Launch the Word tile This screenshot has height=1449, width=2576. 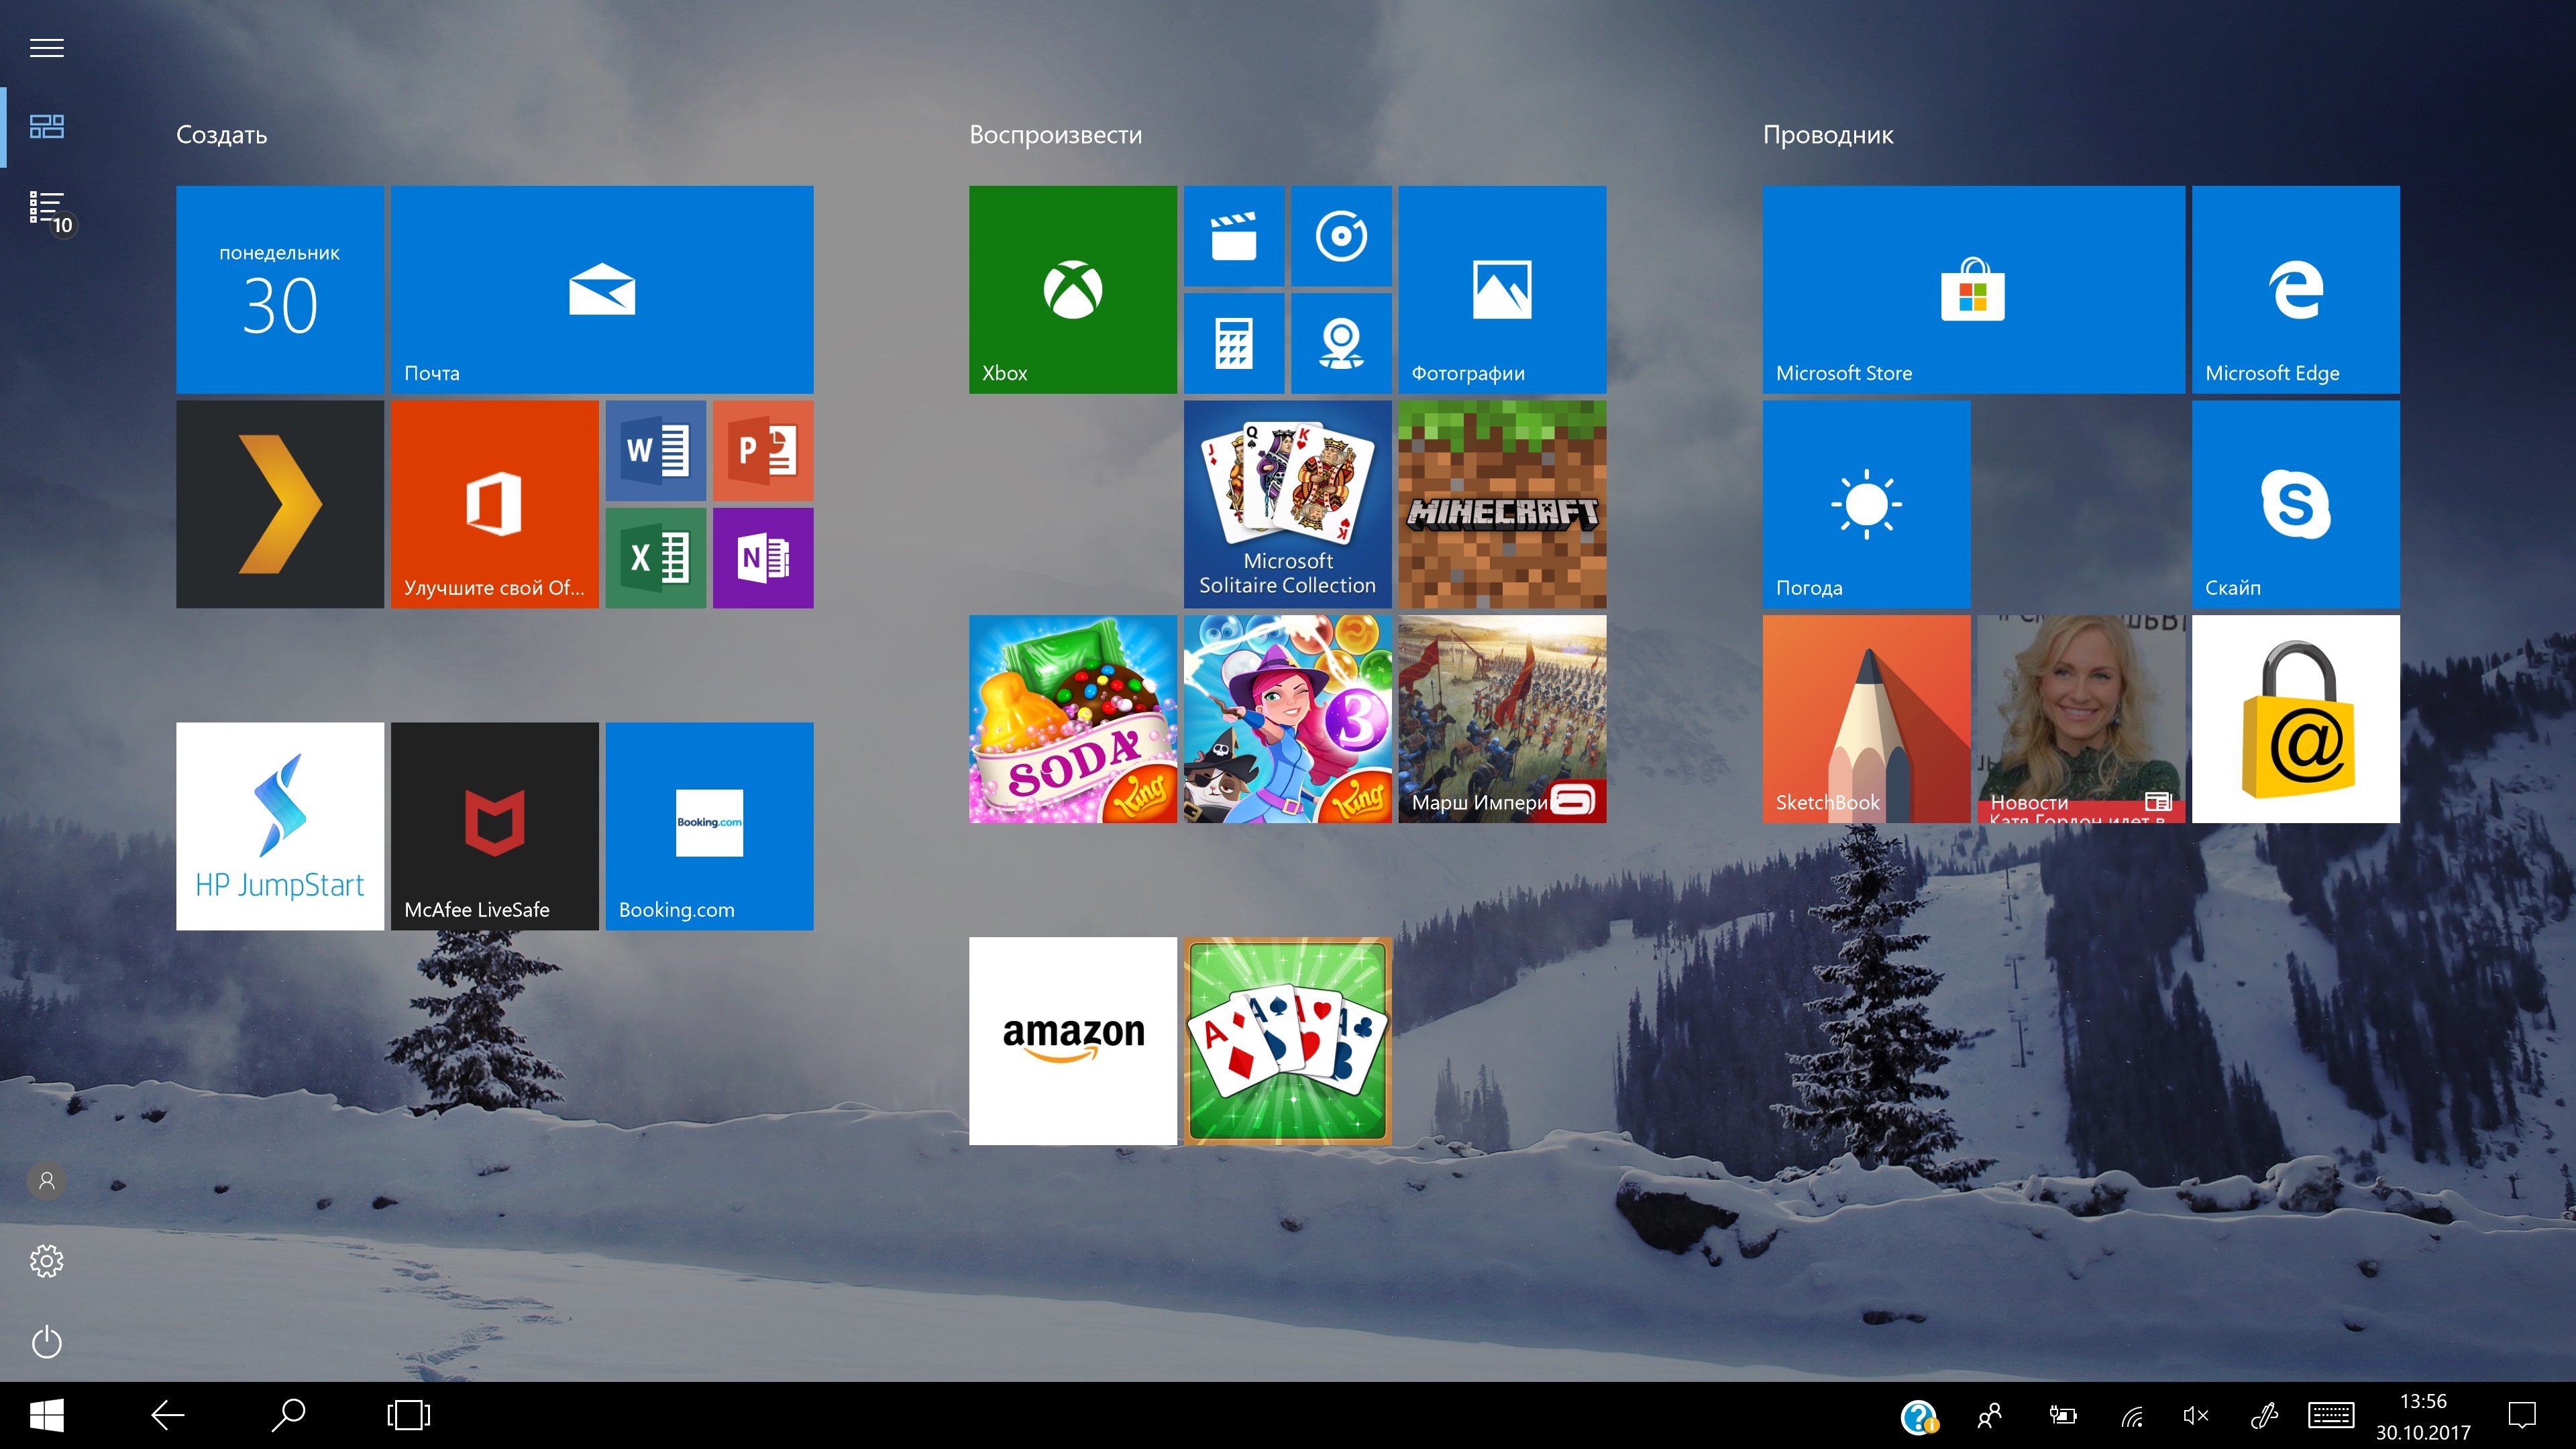click(x=656, y=450)
